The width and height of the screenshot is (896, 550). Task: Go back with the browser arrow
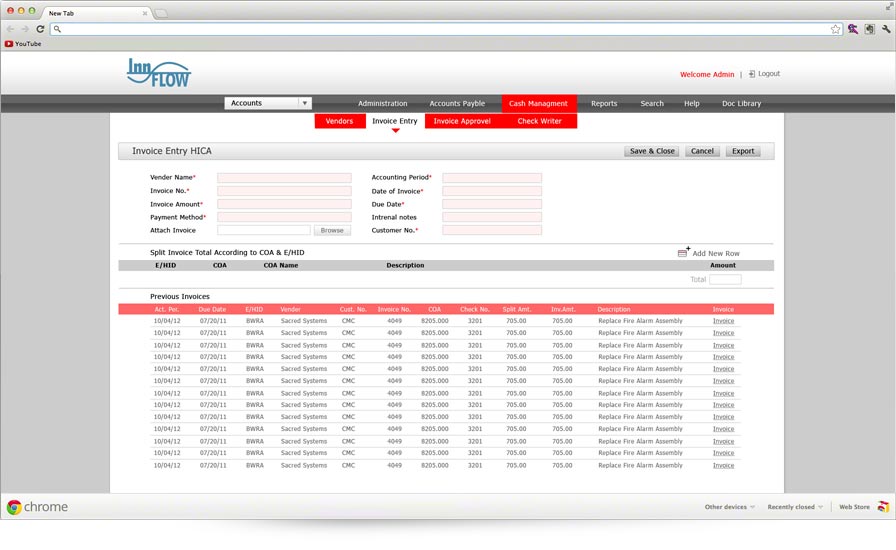tap(10, 29)
